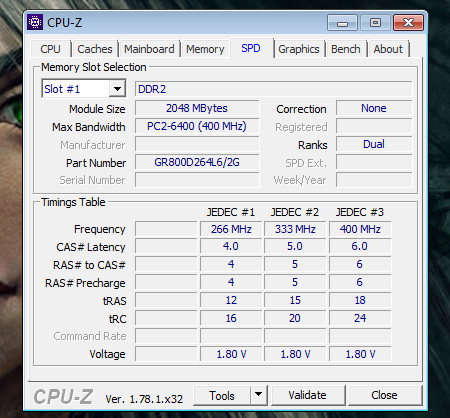
Task: Click the CAS# Latency 6.0 cell
Action: tap(360, 246)
